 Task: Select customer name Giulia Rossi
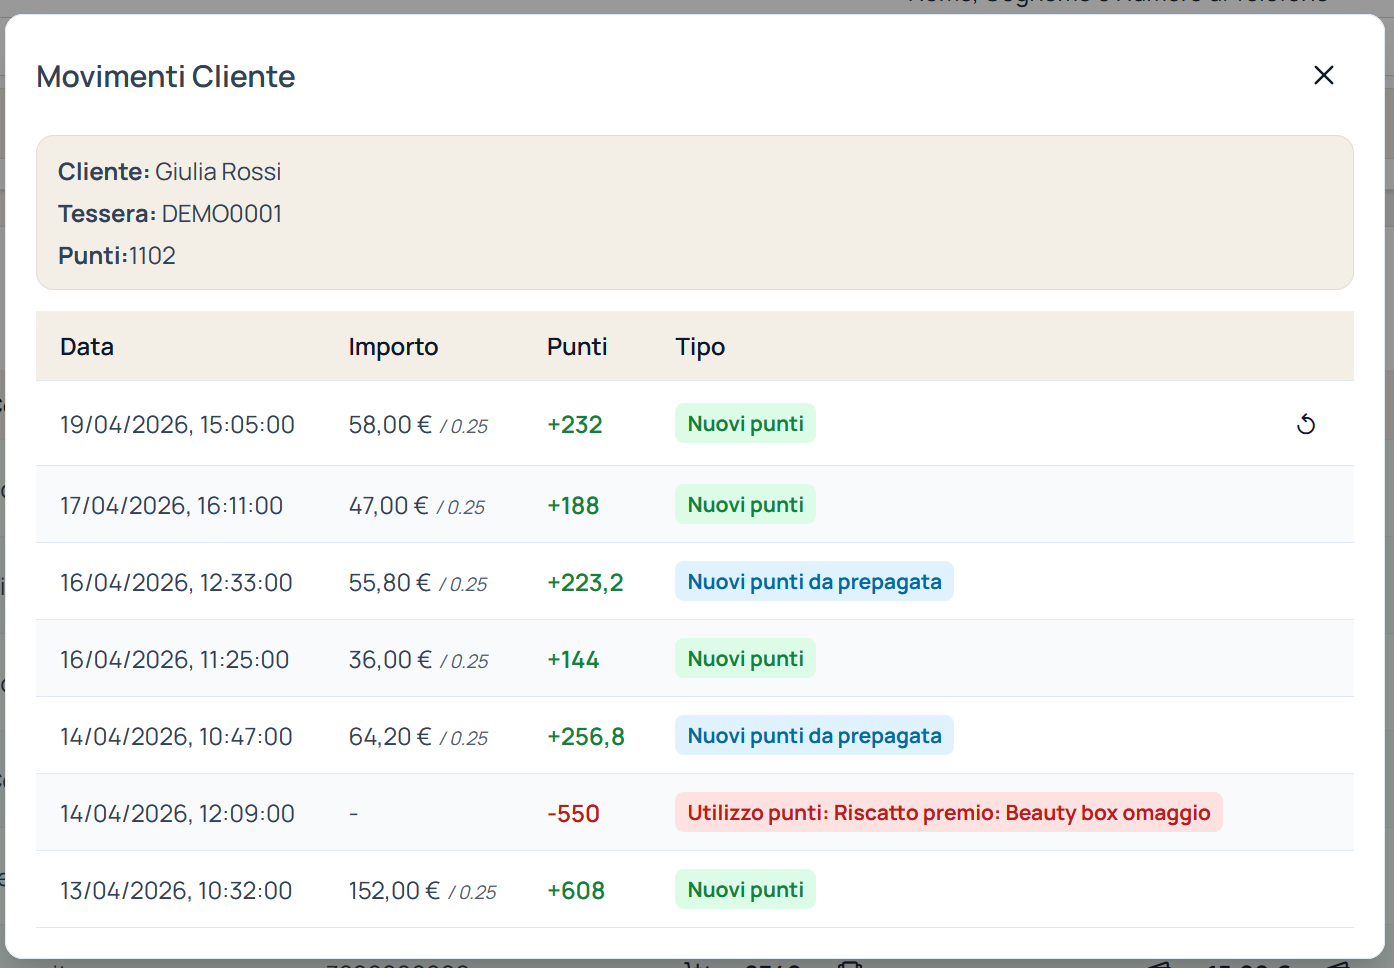pos(218,171)
